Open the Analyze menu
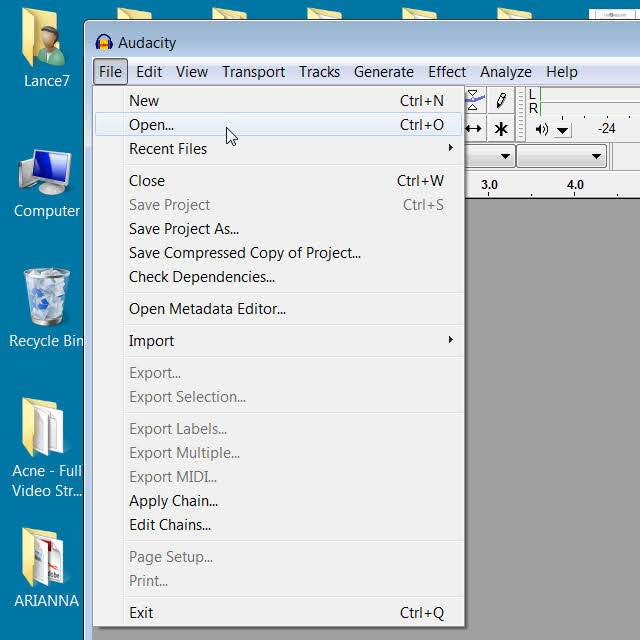 point(506,72)
